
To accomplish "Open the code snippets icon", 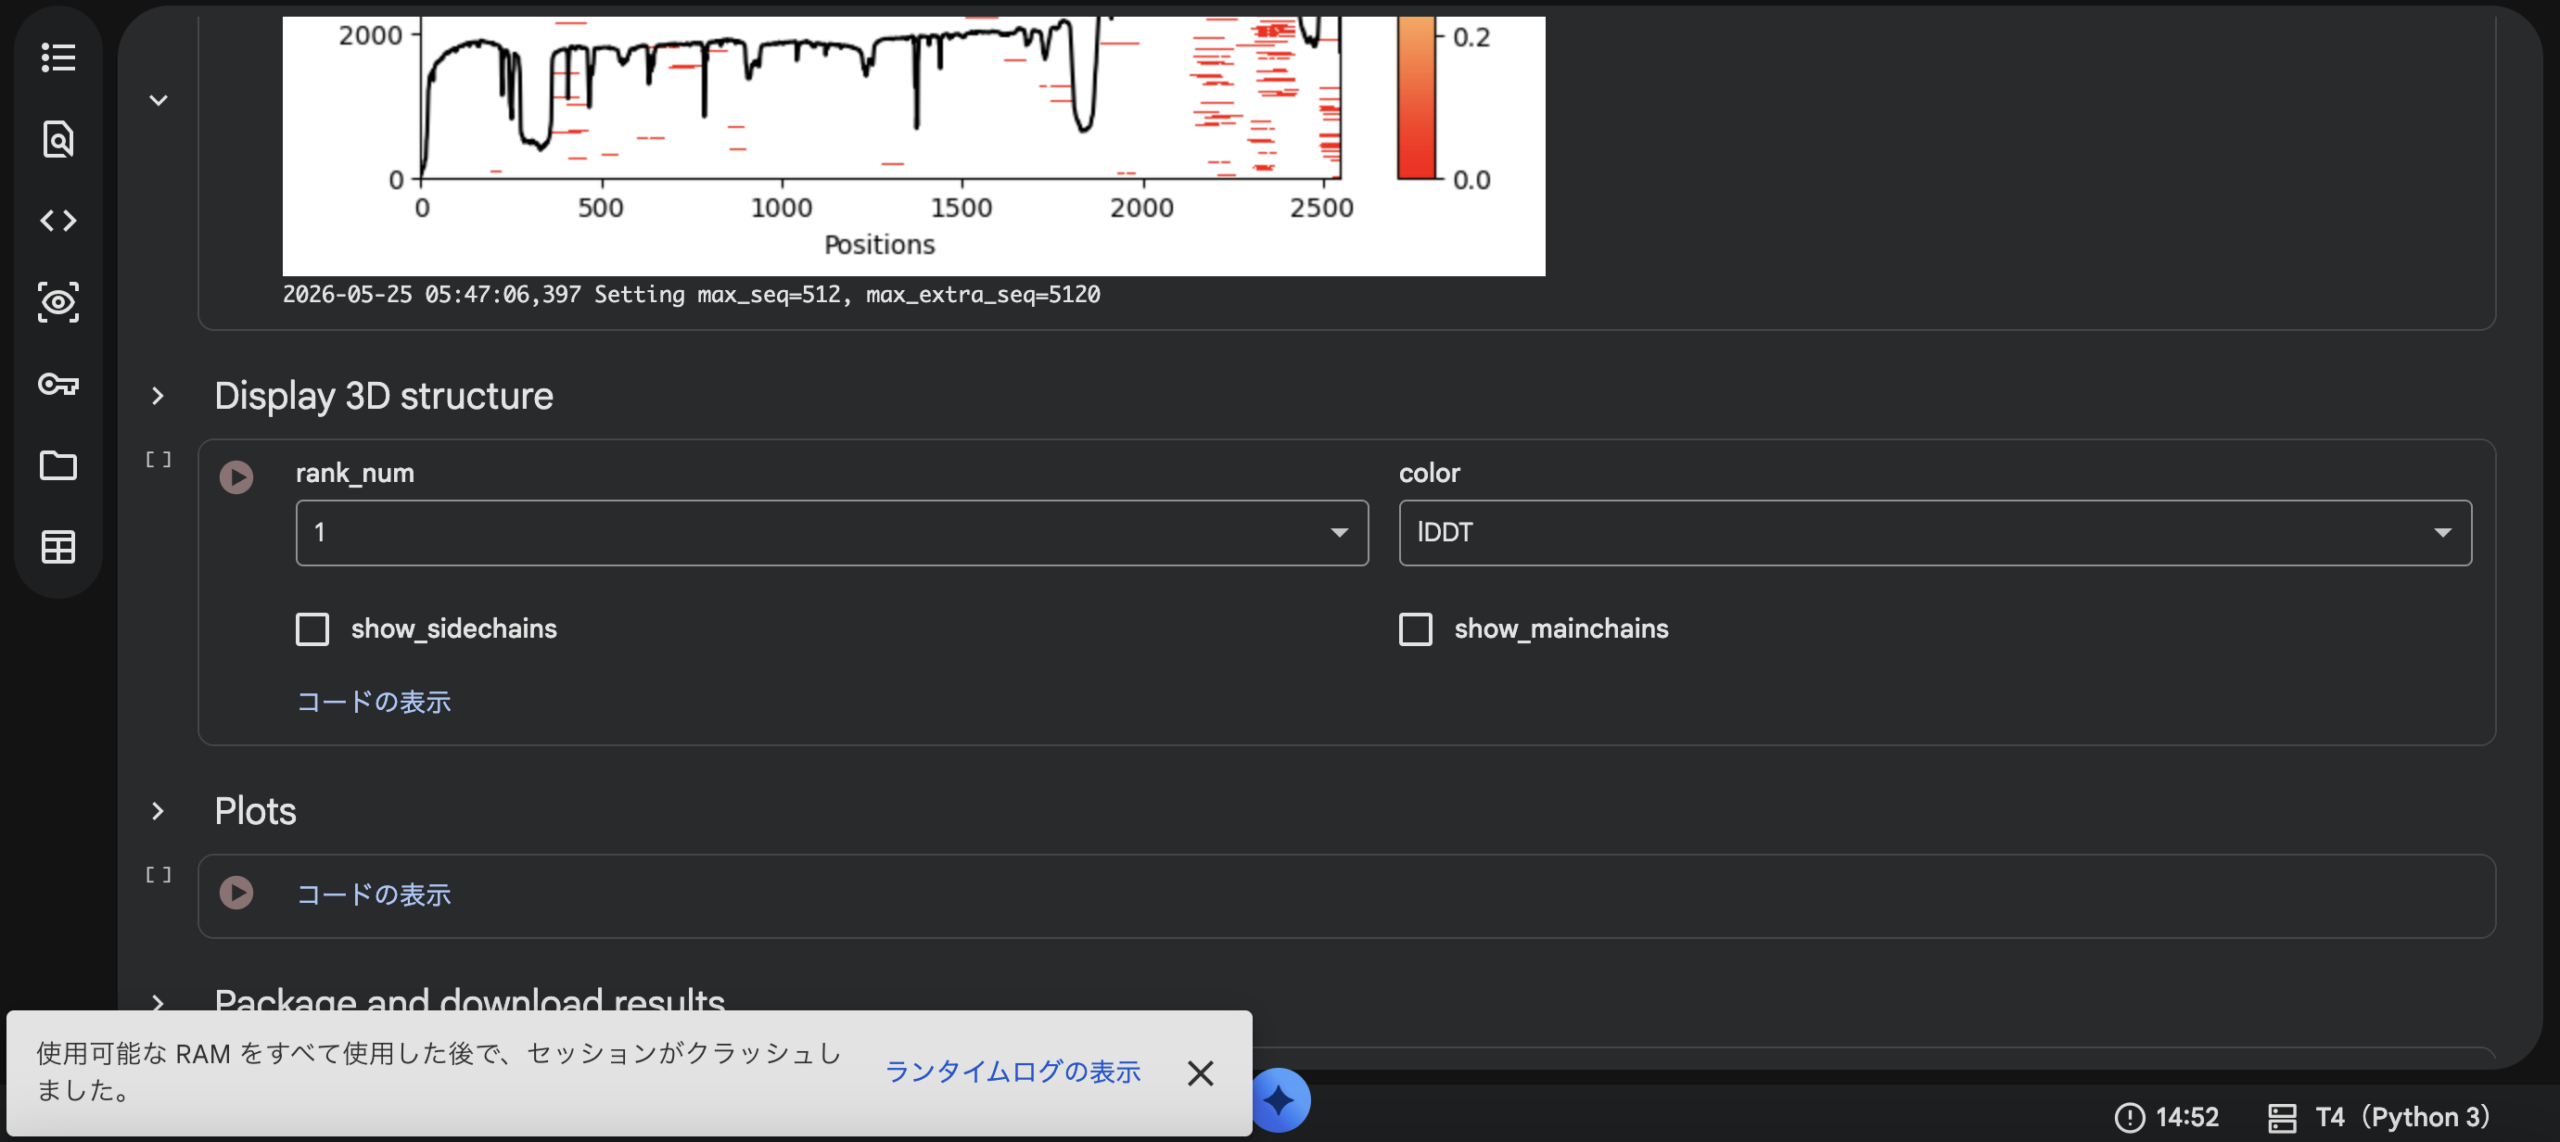I will 58,220.
